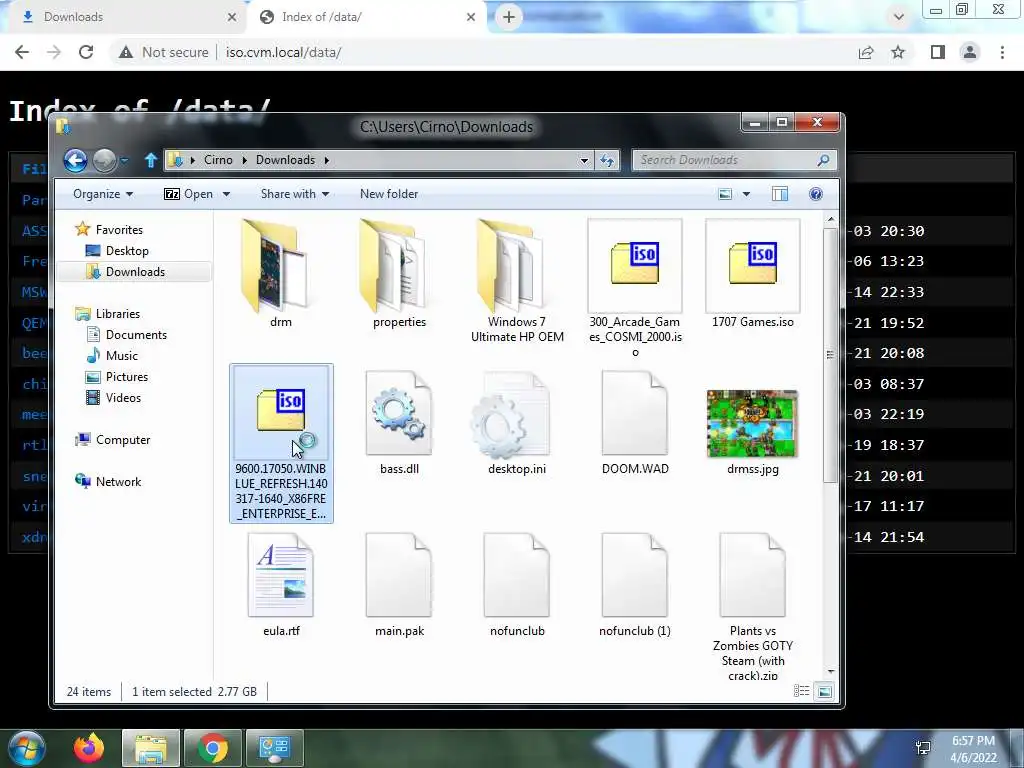Select the nofunclub (1) file
Screen dimensions: 1024x768
(x=635, y=585)
